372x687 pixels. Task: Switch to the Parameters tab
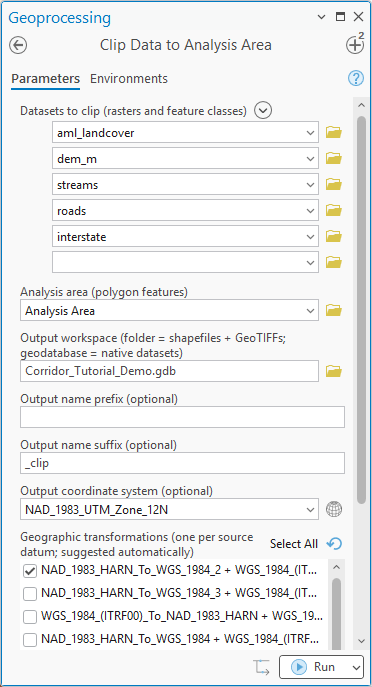coord(46,79)
